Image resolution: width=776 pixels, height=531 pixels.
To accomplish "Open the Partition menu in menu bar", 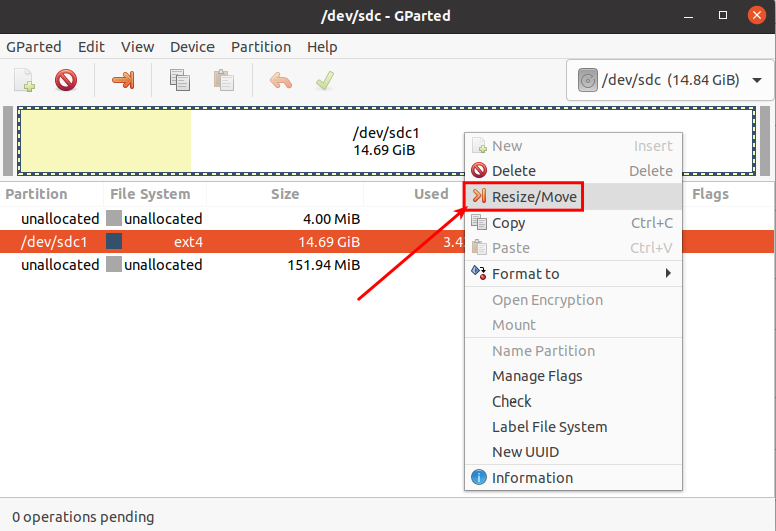I will [x=261, y=47].
